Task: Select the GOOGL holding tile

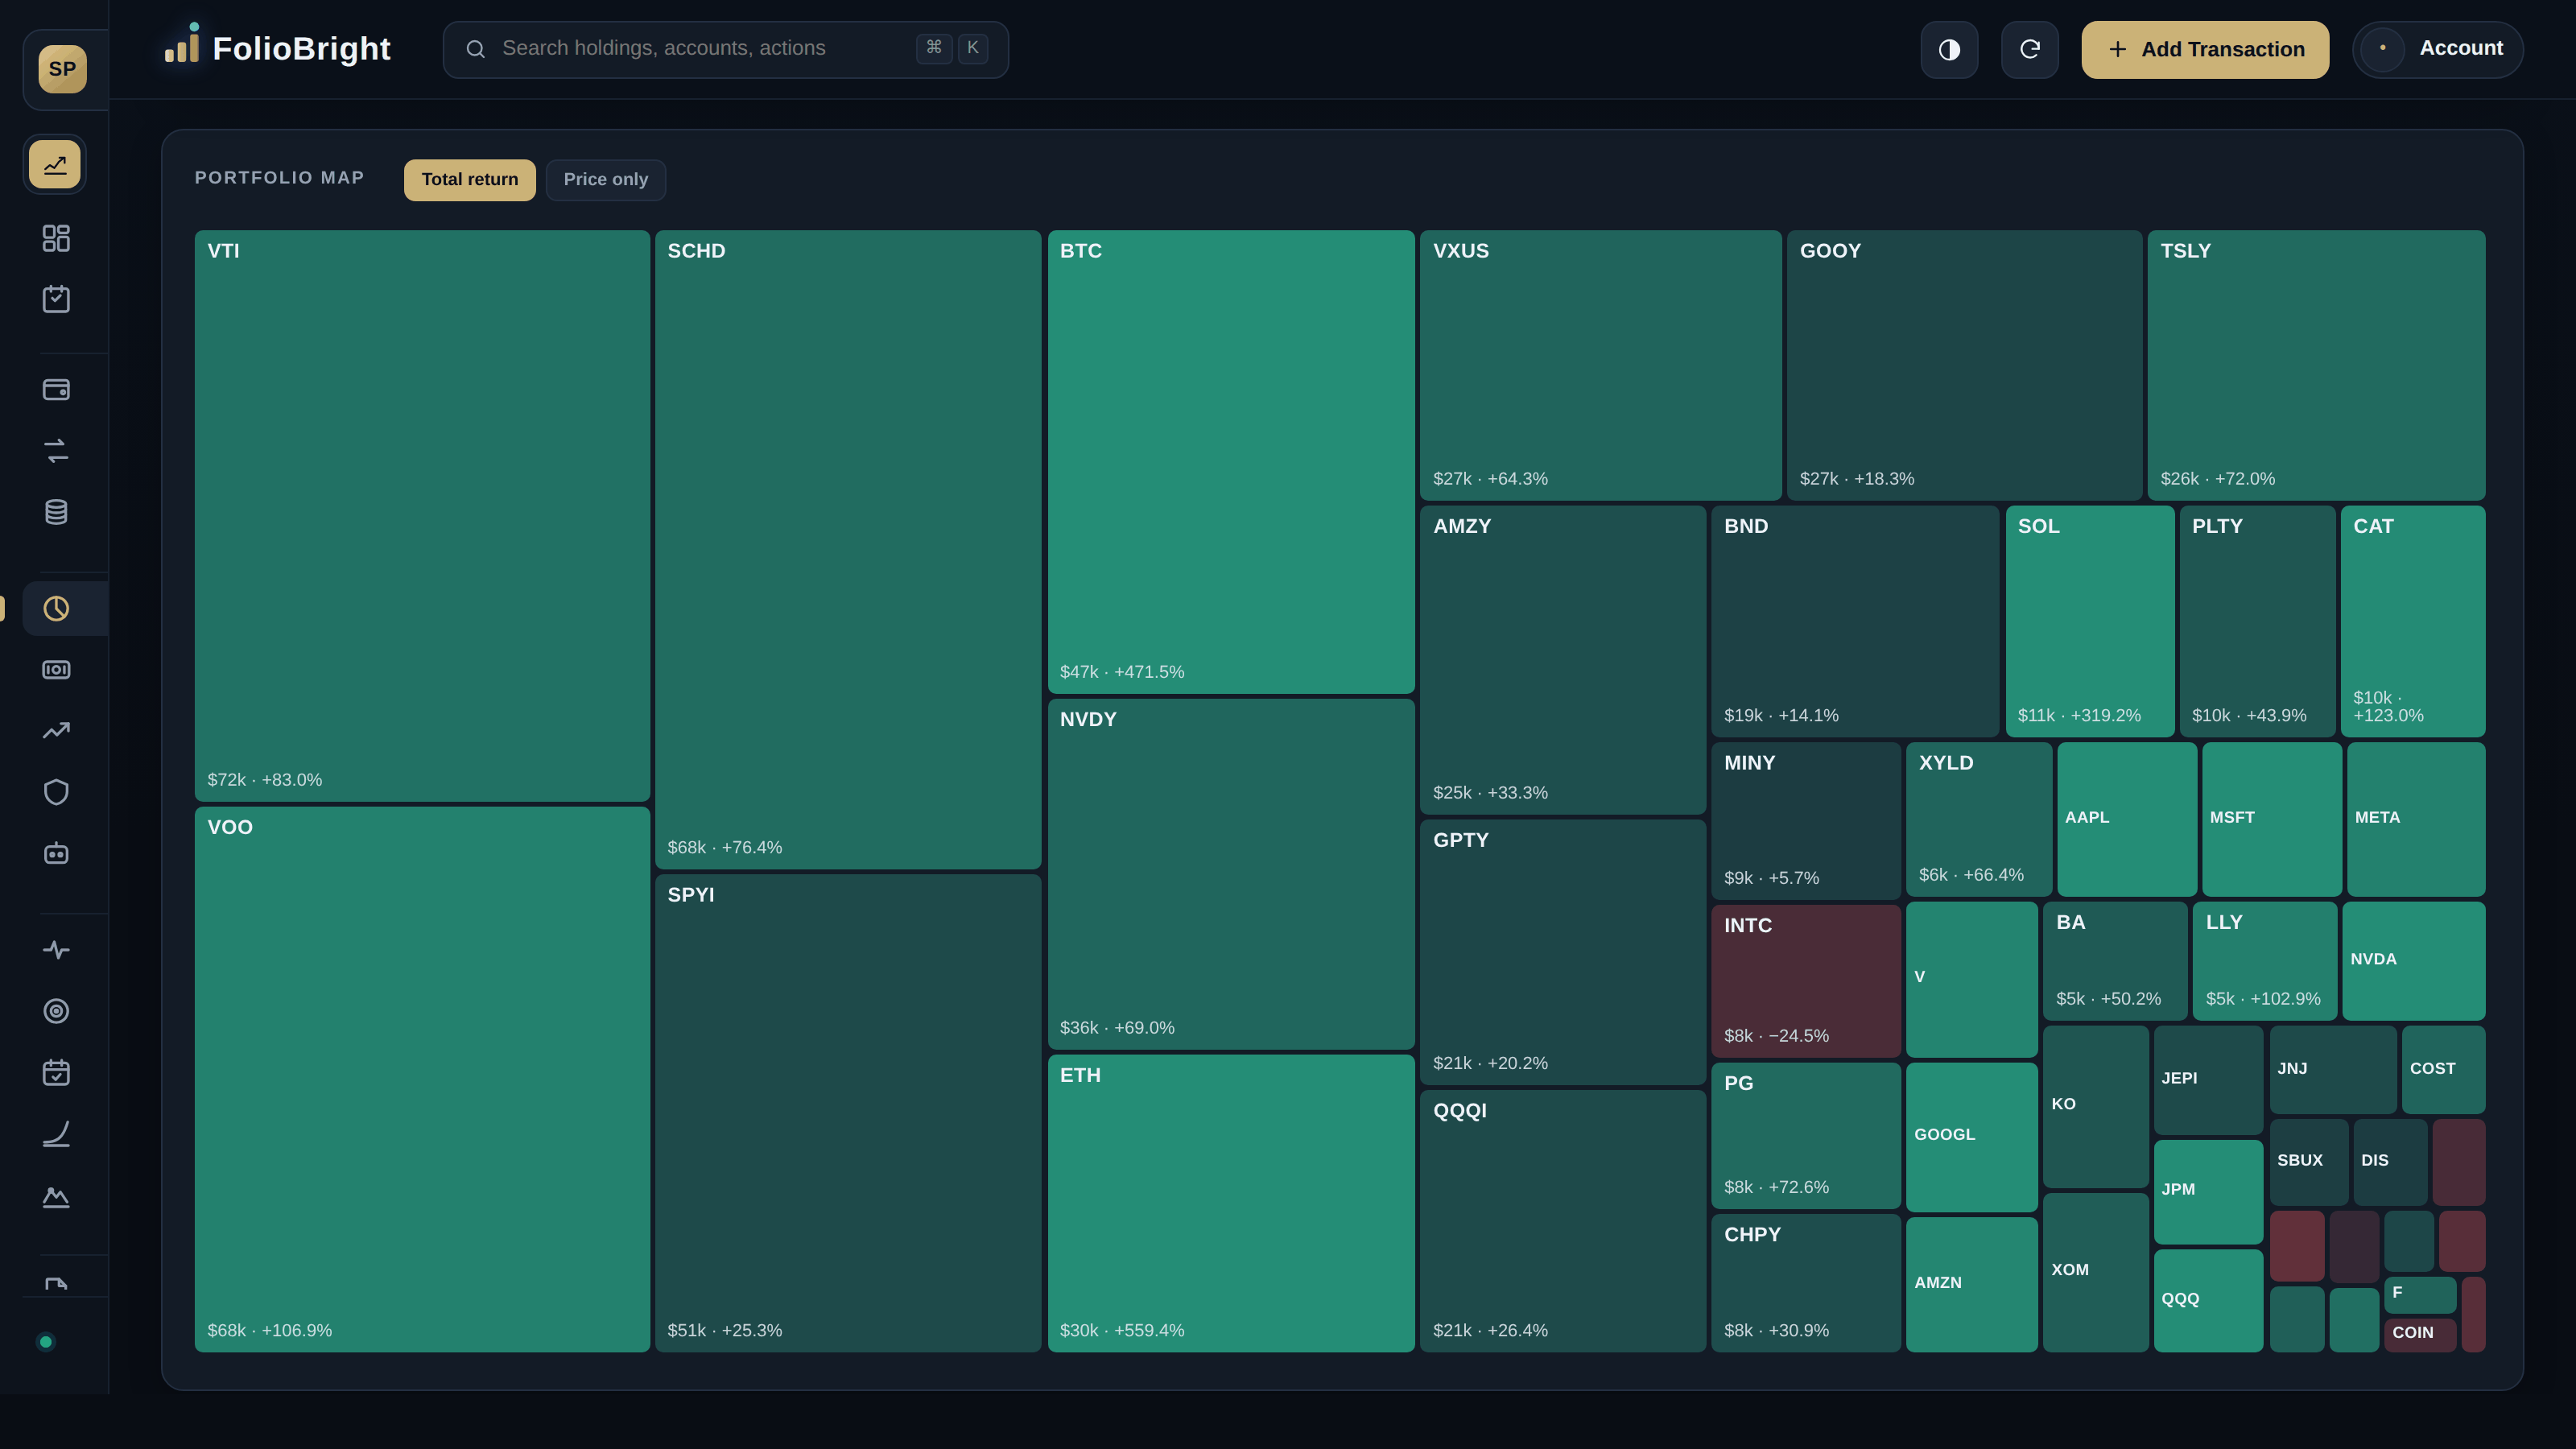Action: 1972,1137
